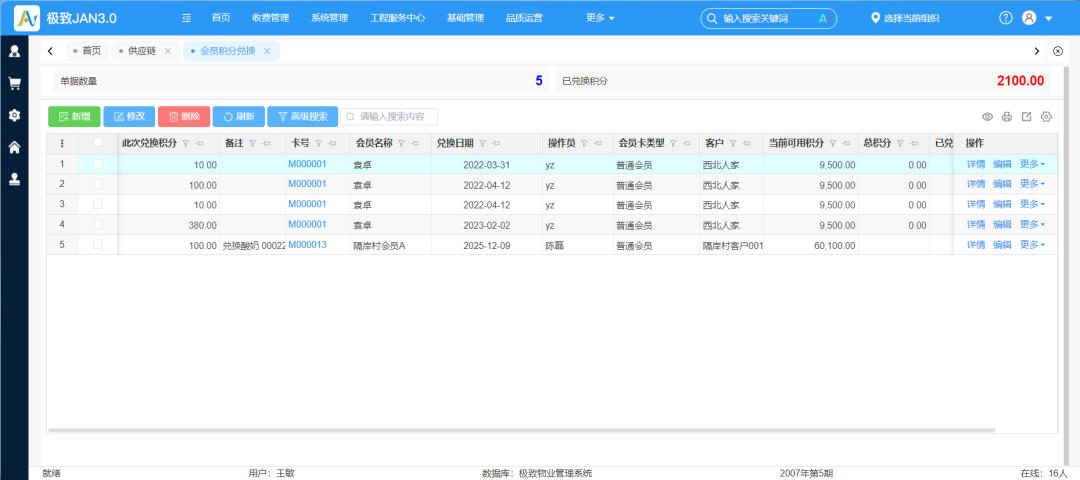The width and height of the screenshot is (1080, 480).
Task: Focus the 输入搜索关键词 search box
Action: pos(768,19)
